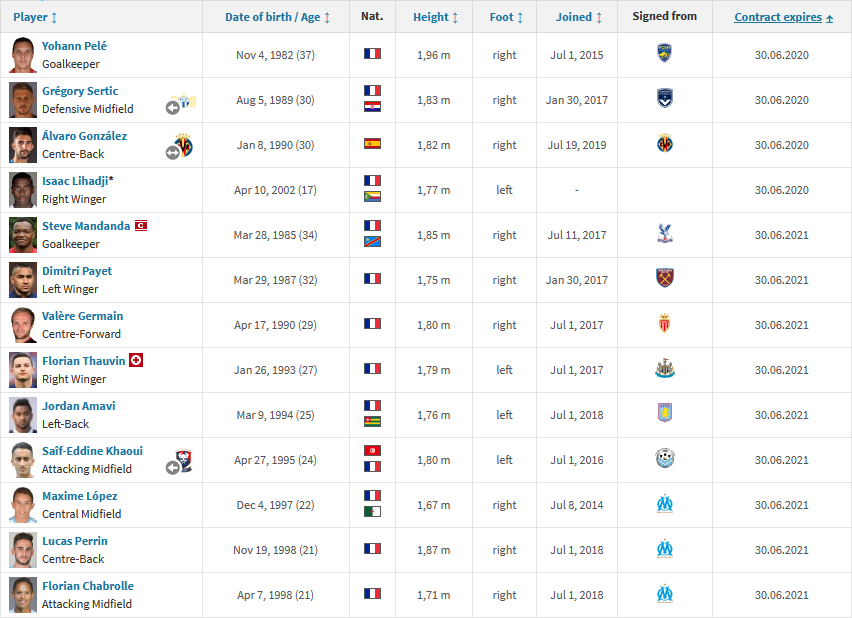Click the West Ham crest beside Dimitri Payet
Image resolution: width=852 pixels, height=618 pixels.
[665, 278]
